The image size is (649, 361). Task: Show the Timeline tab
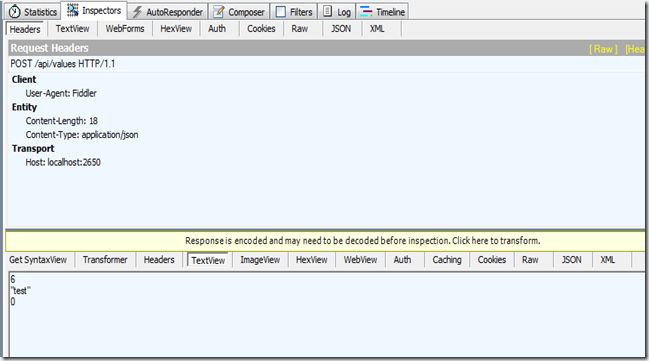382,12
